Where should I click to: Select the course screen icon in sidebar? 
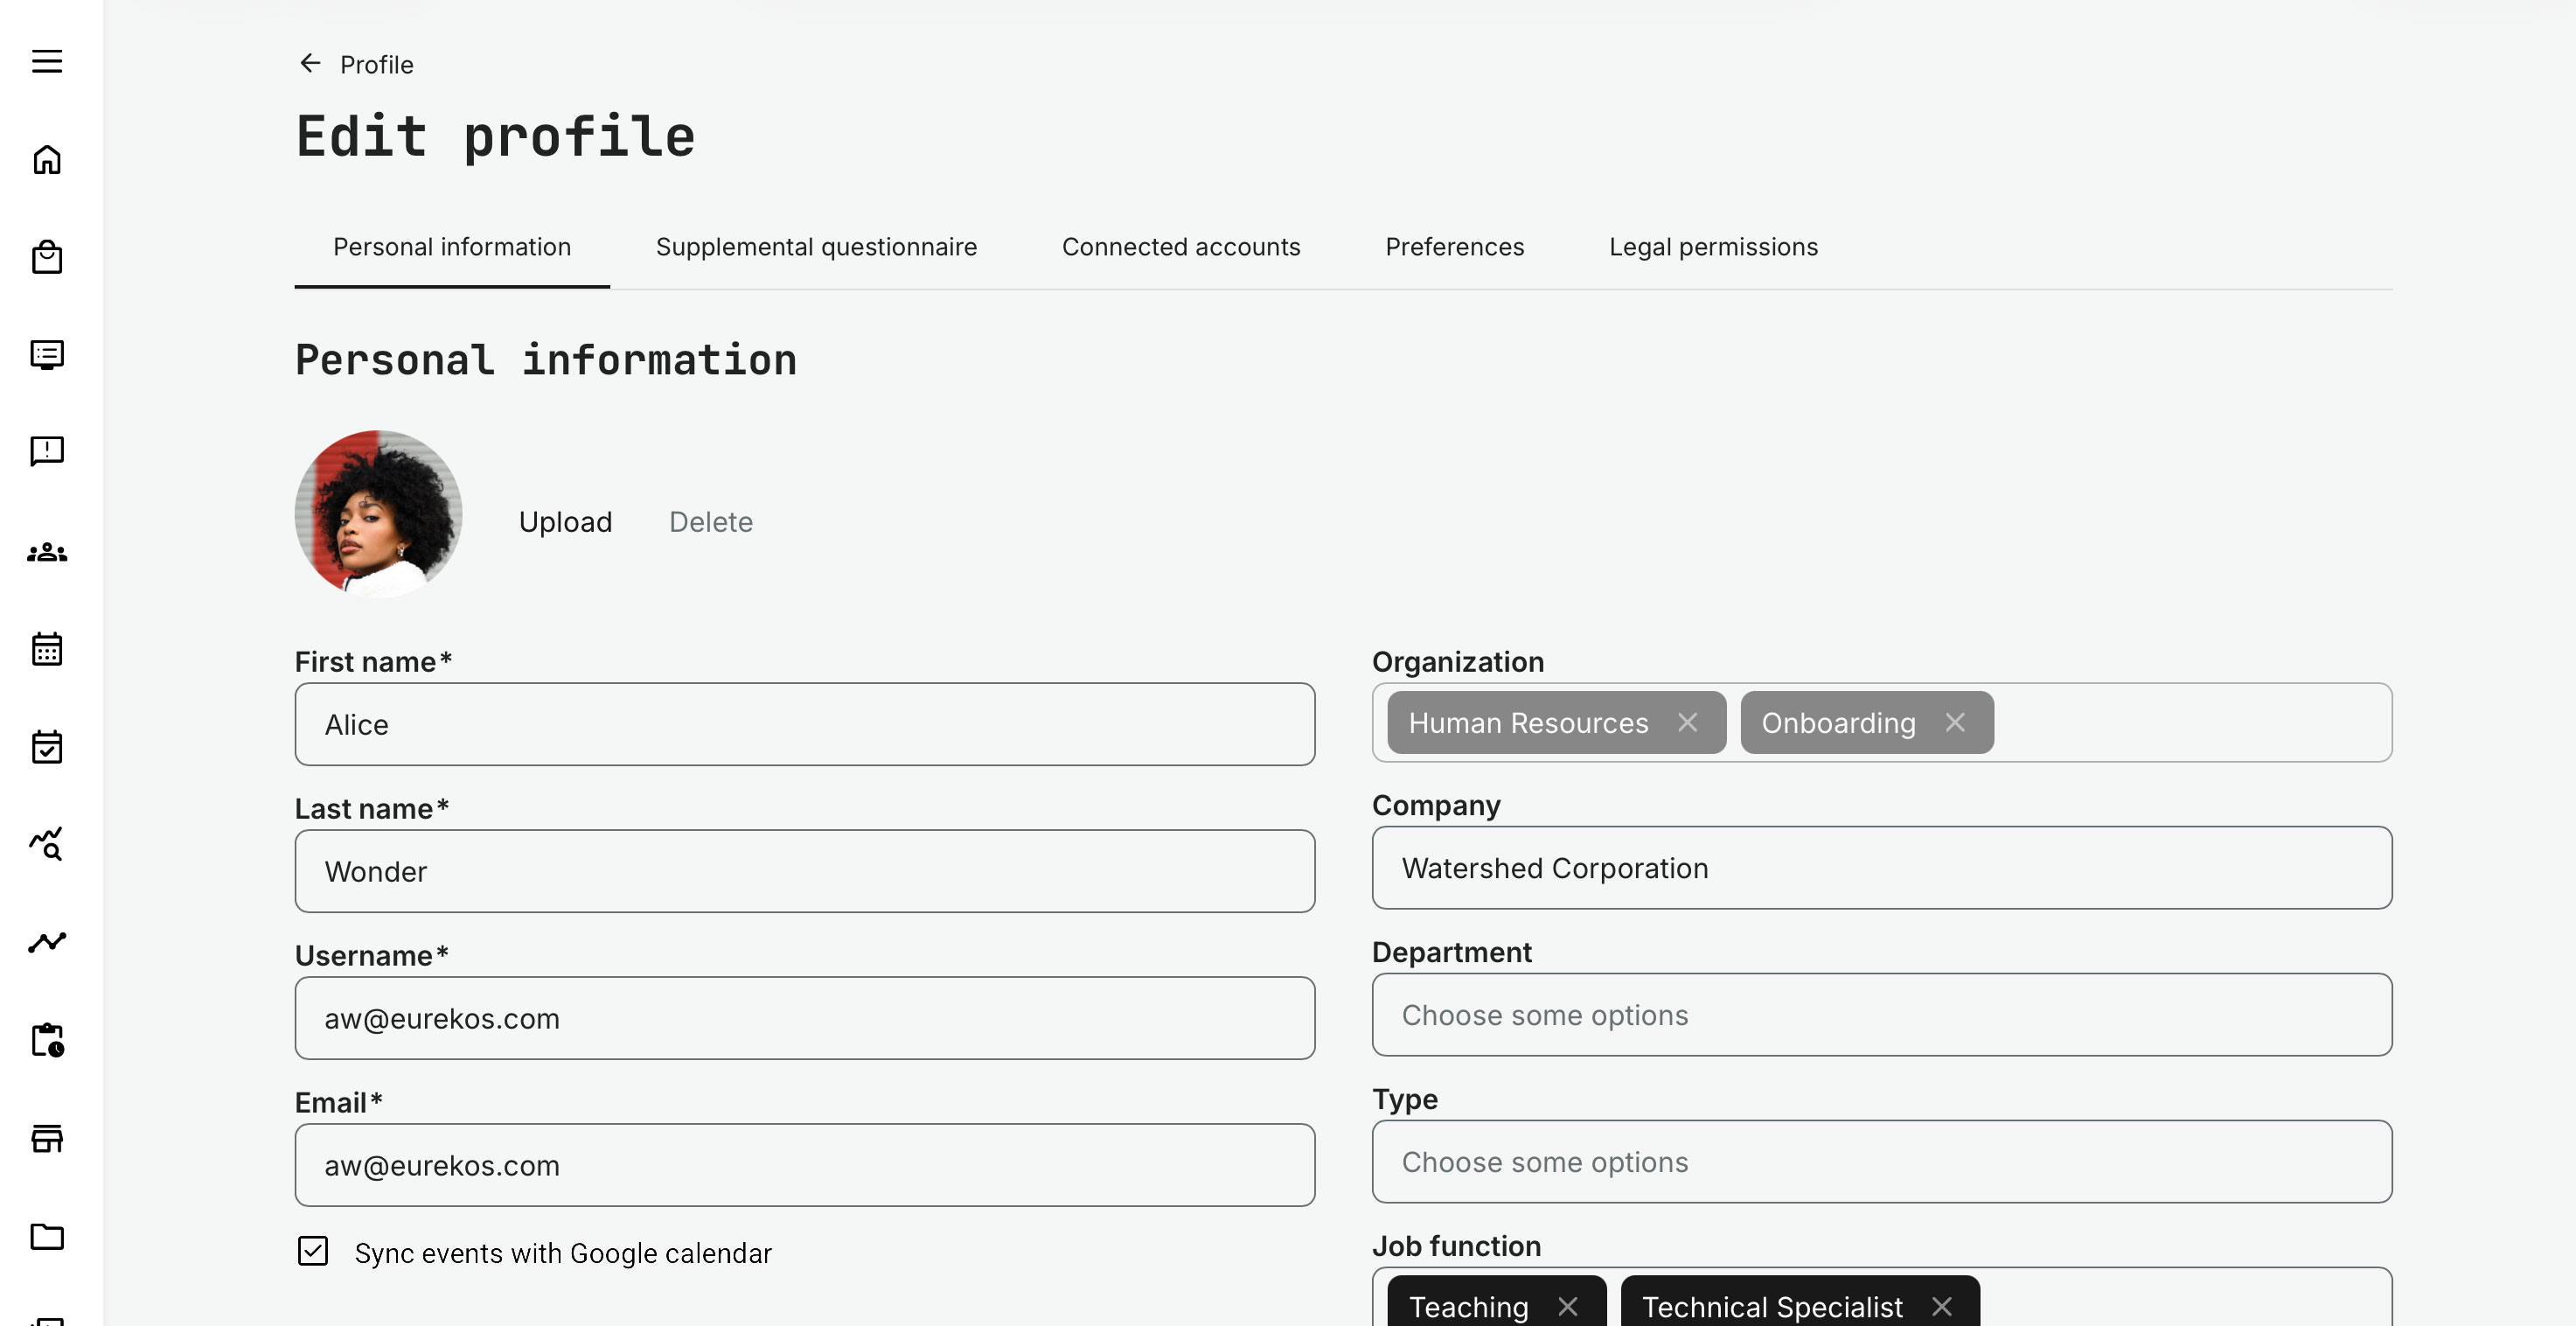[47, 355]
